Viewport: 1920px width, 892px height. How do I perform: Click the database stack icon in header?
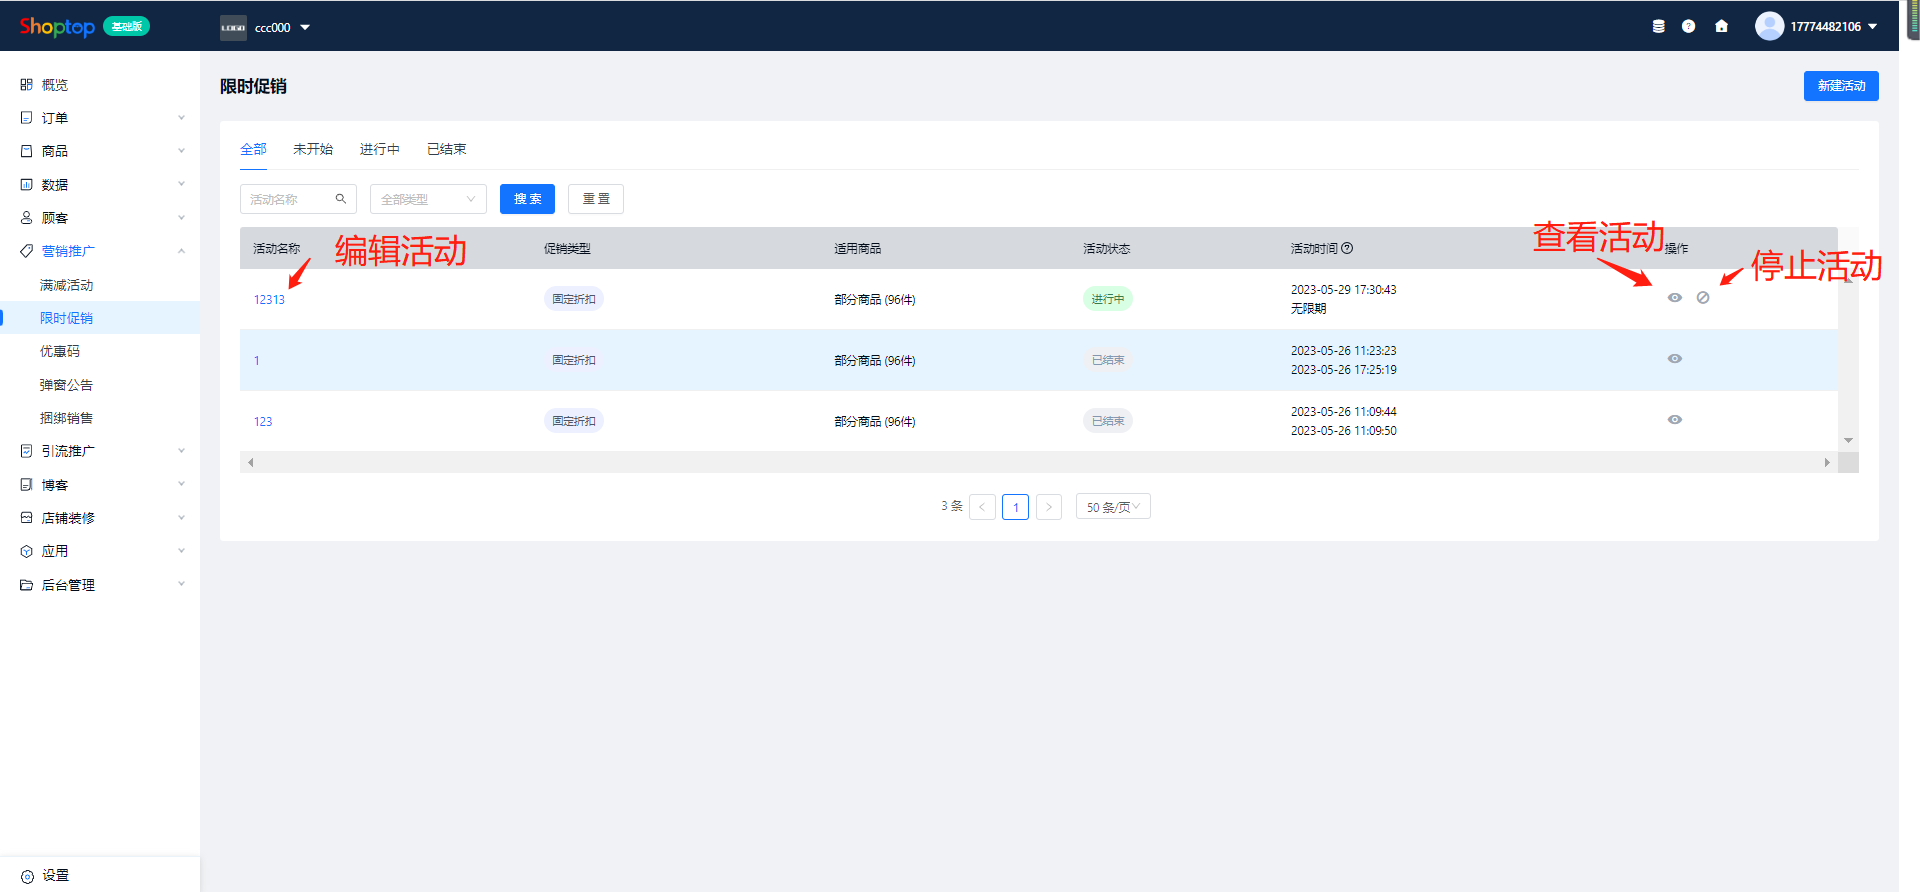coord(1658,27)
